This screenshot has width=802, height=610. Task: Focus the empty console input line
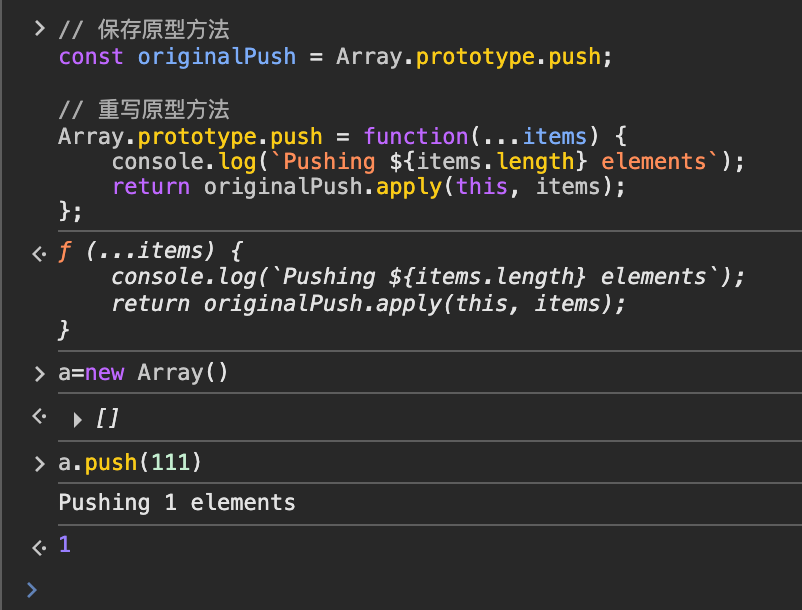tap(400, 589)
